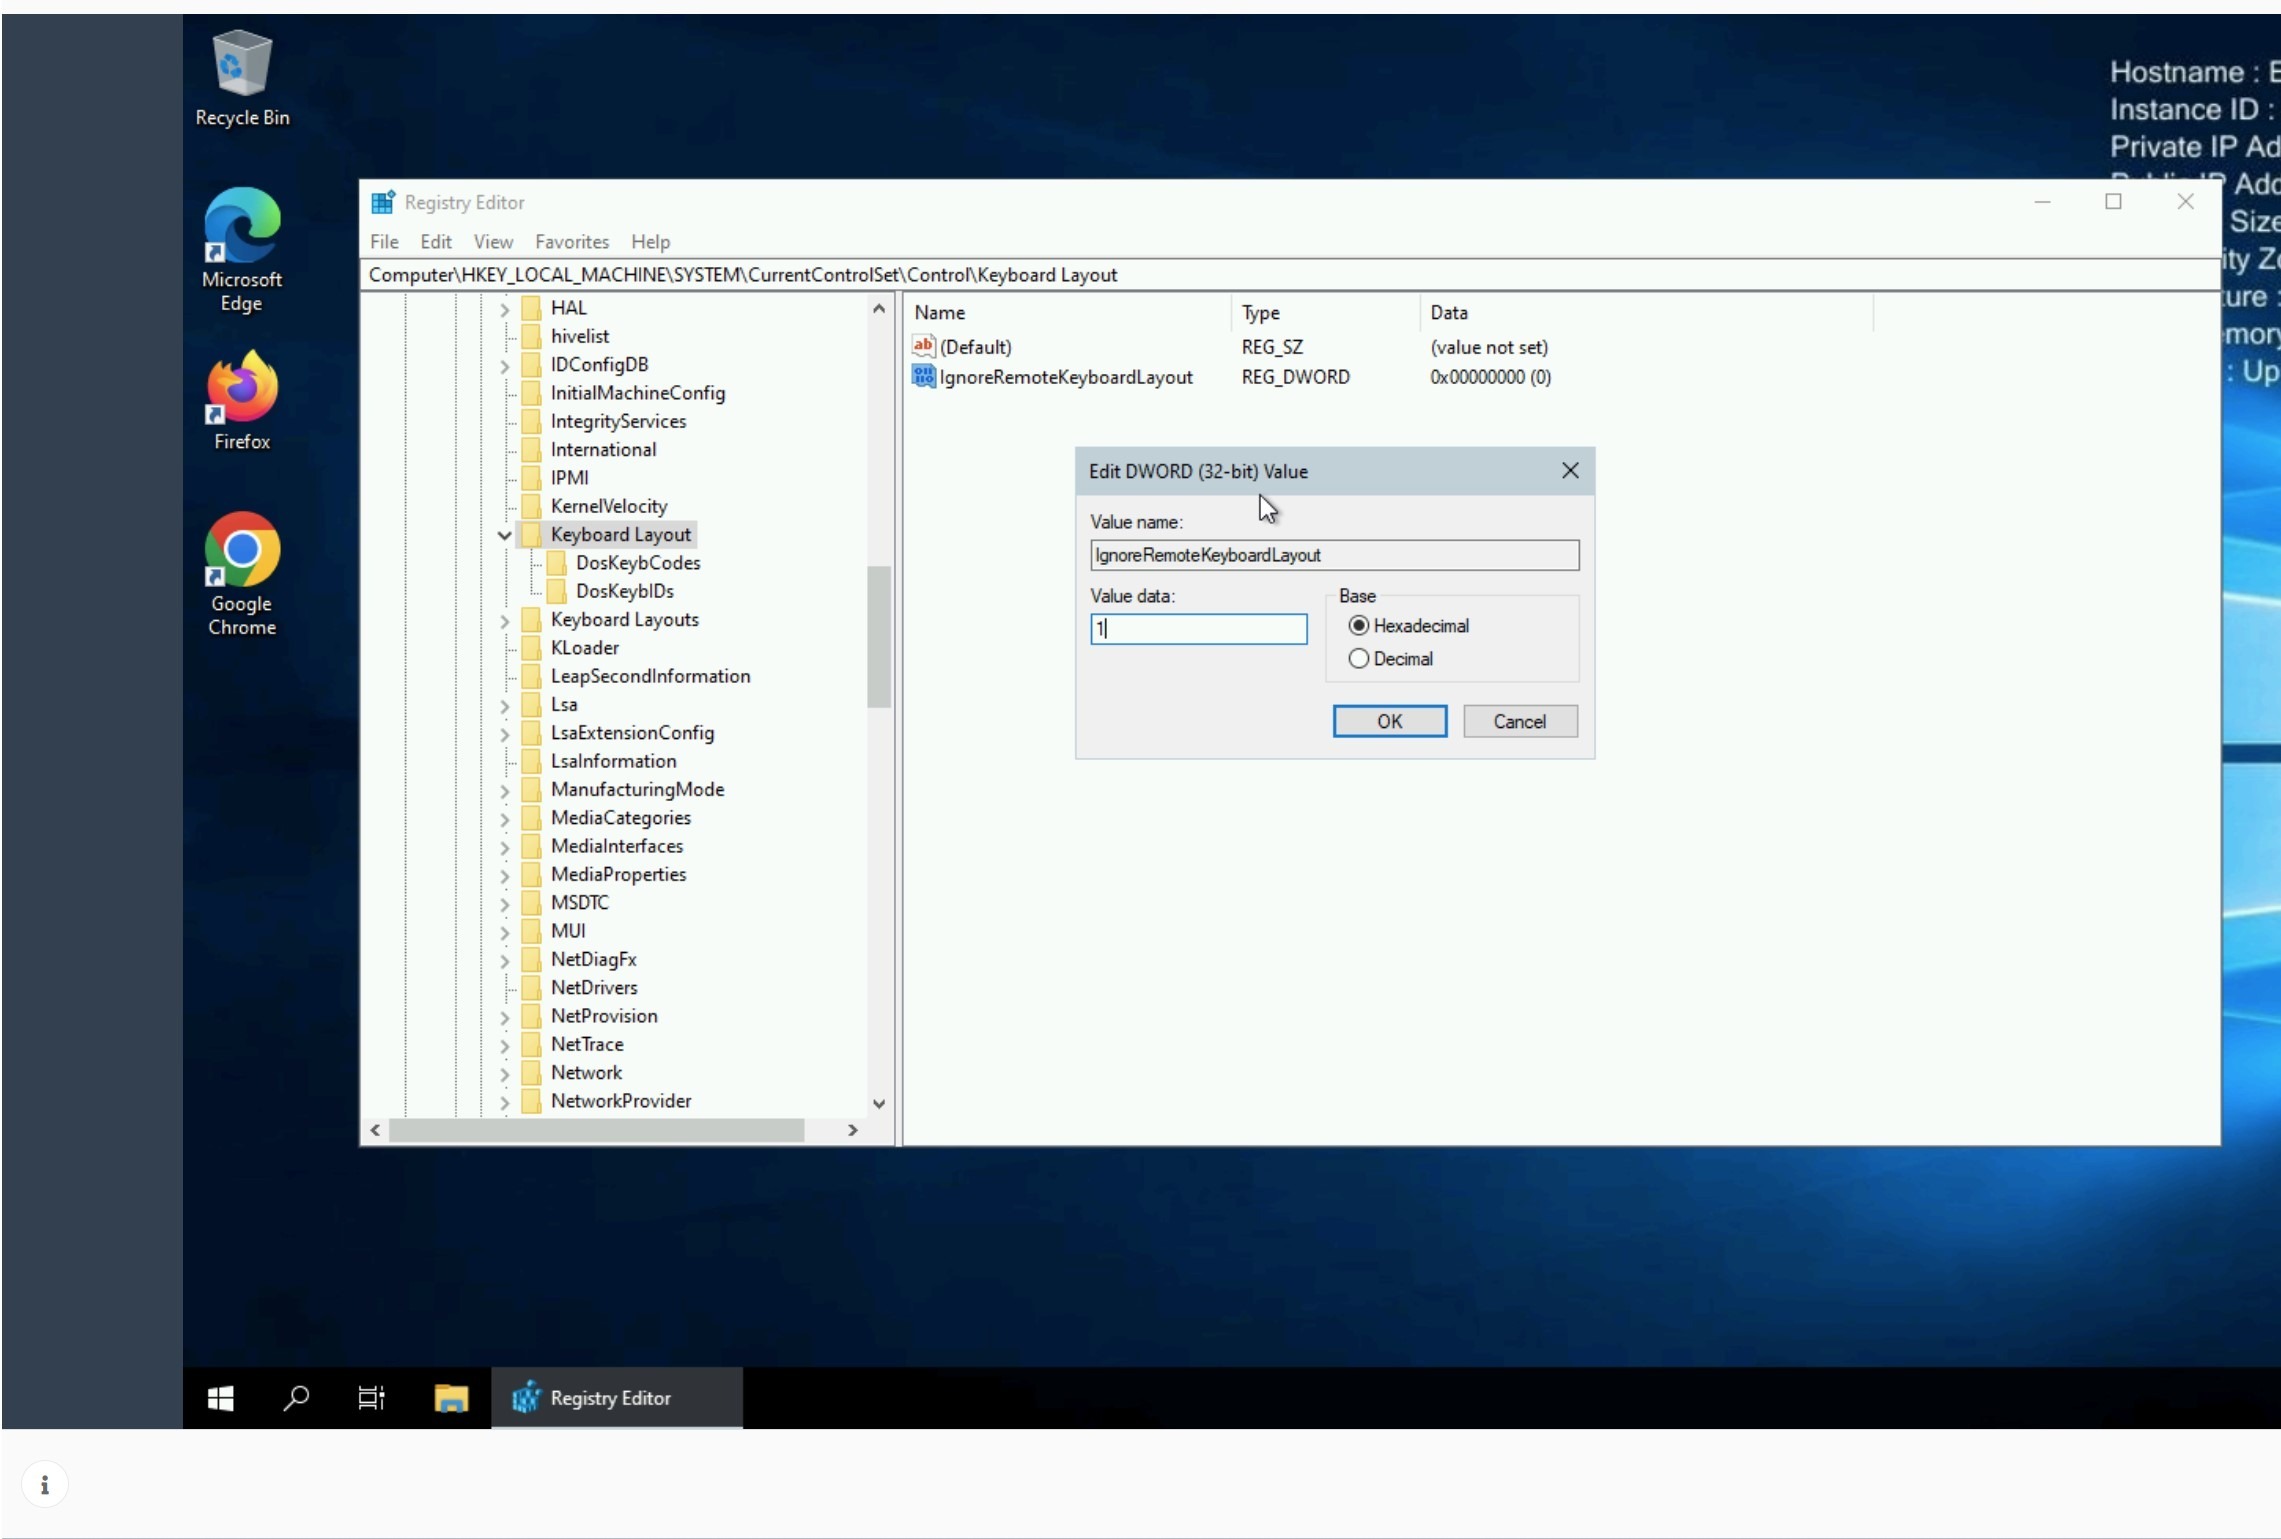Click the IgnoreRemoteKeyboardLayout DWORD icon

(x=923, y=376)
